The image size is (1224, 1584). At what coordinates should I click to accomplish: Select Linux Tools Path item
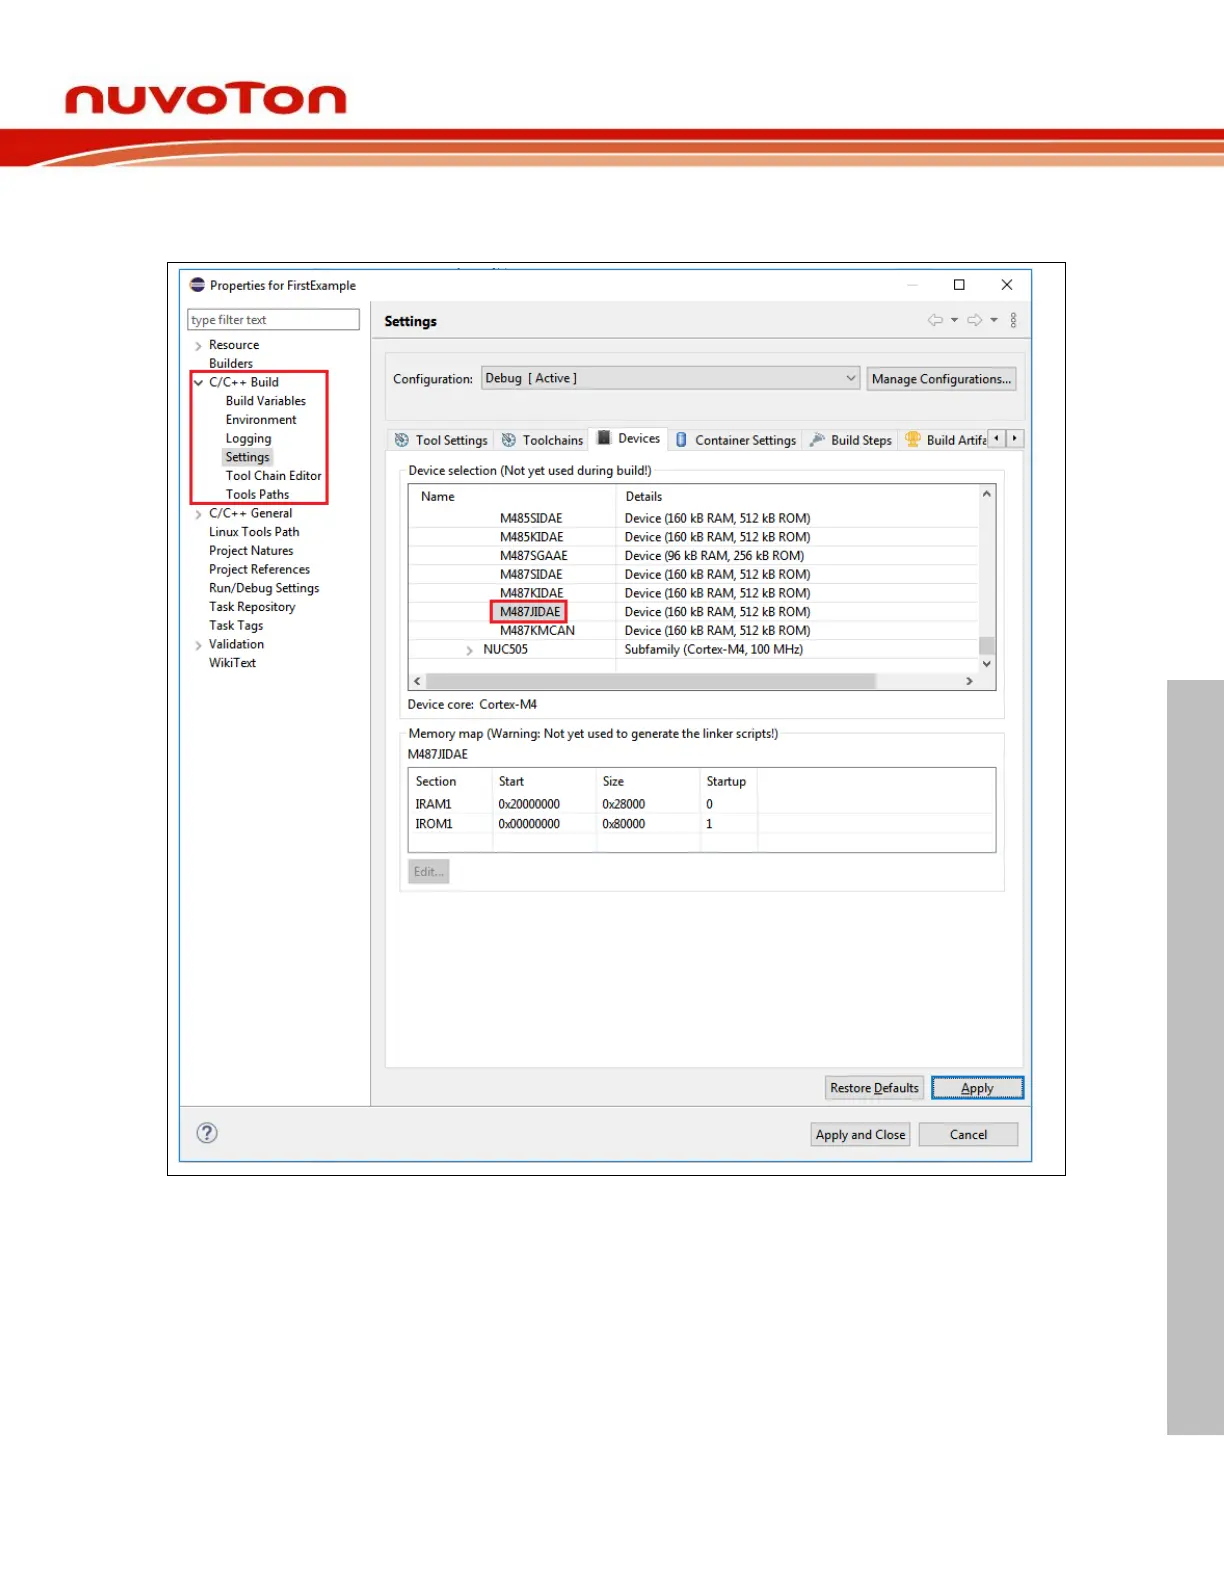coord(254,532)
